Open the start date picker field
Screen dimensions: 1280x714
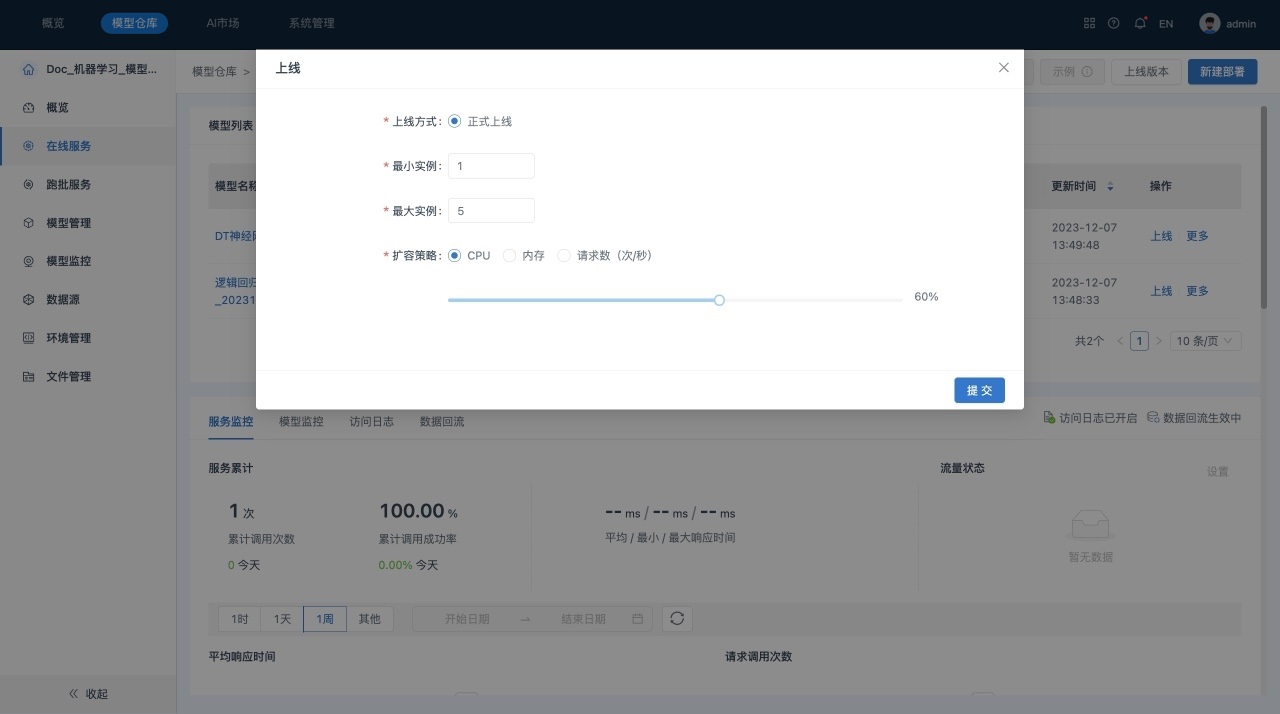tap(467, 619)
